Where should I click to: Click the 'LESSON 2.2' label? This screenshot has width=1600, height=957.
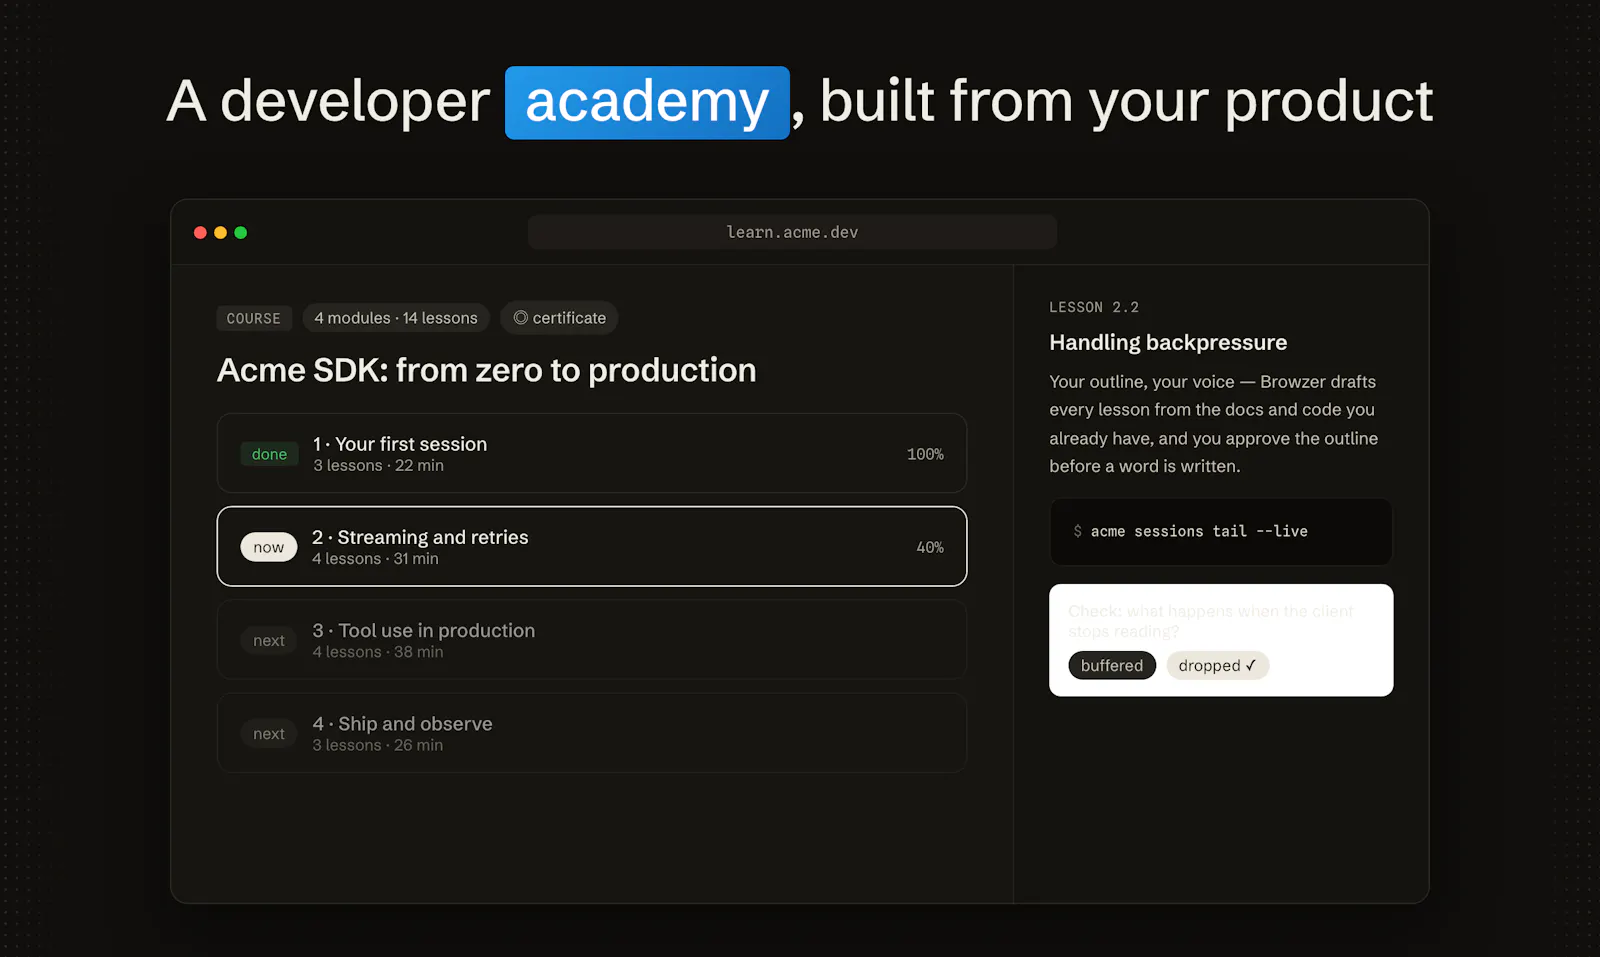pos(1094,307)
